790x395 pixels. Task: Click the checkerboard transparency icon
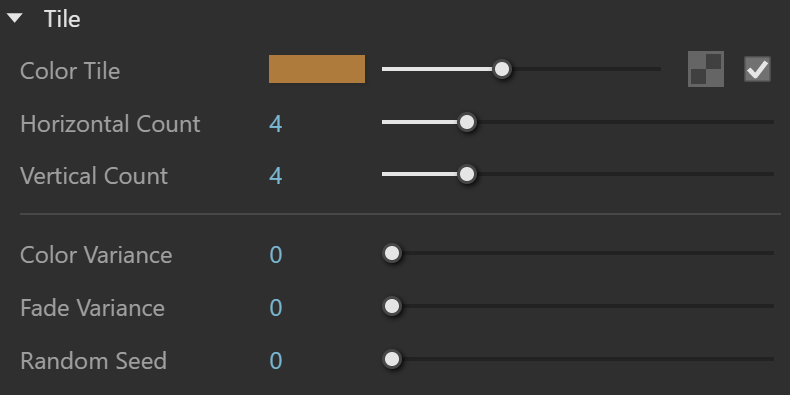click(x=706, y=69)
